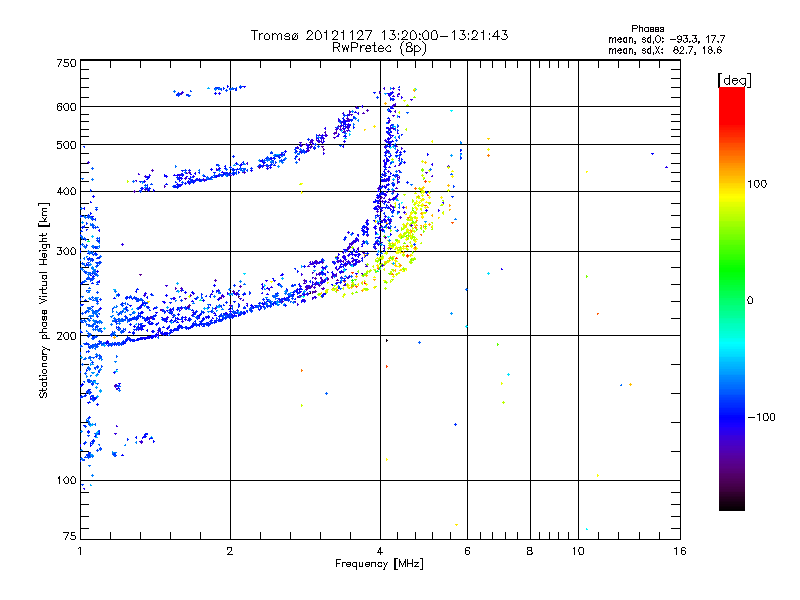This screenshot has height=600, width=800.
Task: Click the '10' frequency axis tick label
Action: (x=578, y=551)
